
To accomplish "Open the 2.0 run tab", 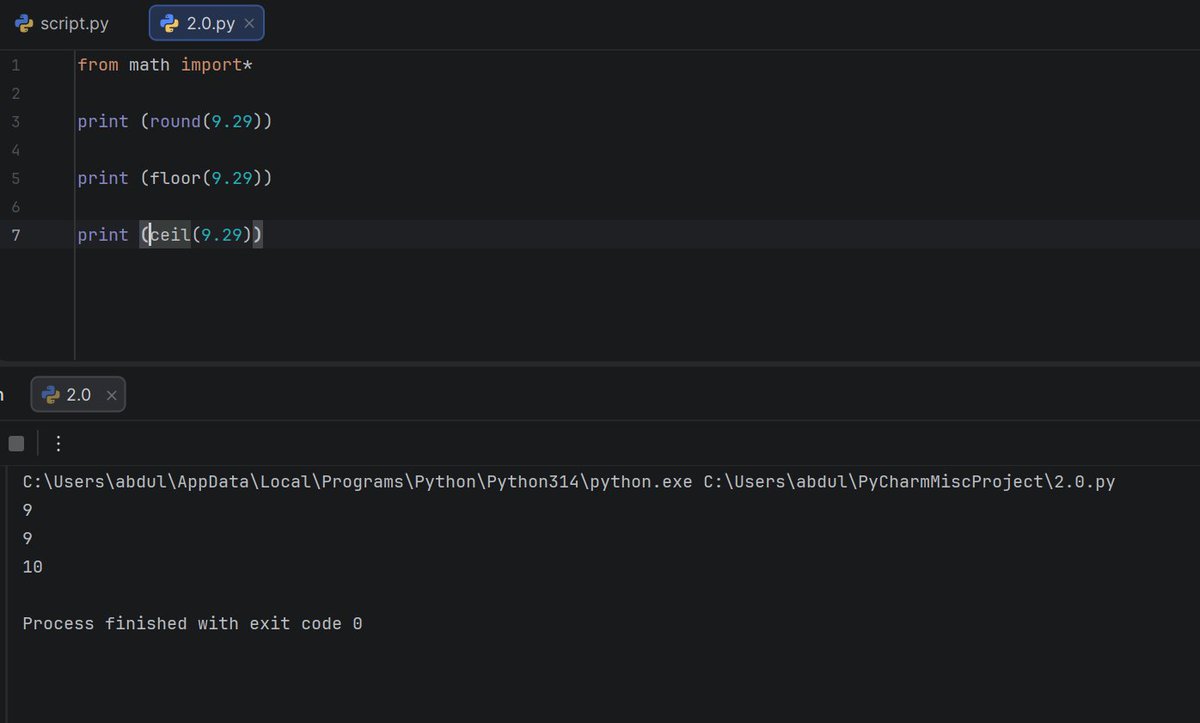I will click(78, 395).
